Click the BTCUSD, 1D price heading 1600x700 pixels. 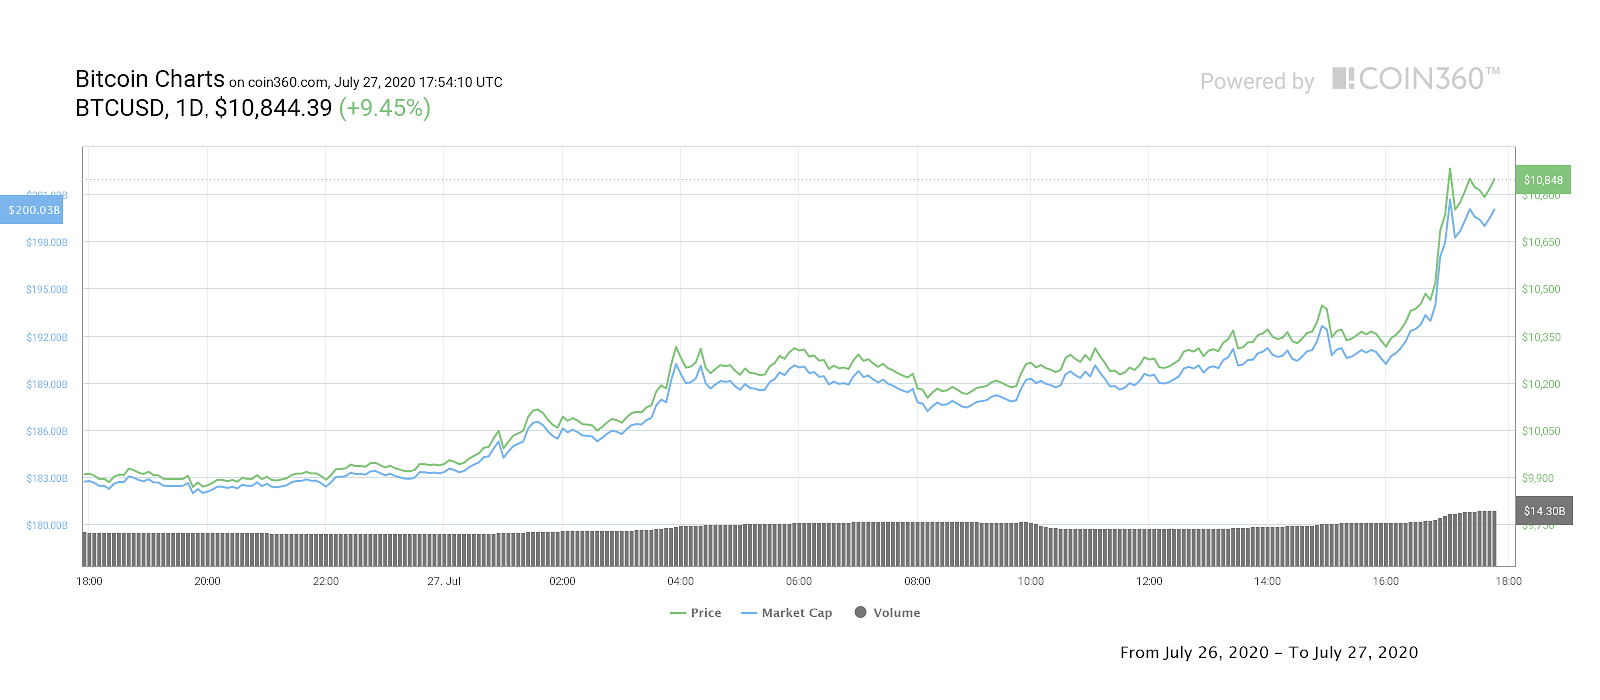[x=204, y=108]
